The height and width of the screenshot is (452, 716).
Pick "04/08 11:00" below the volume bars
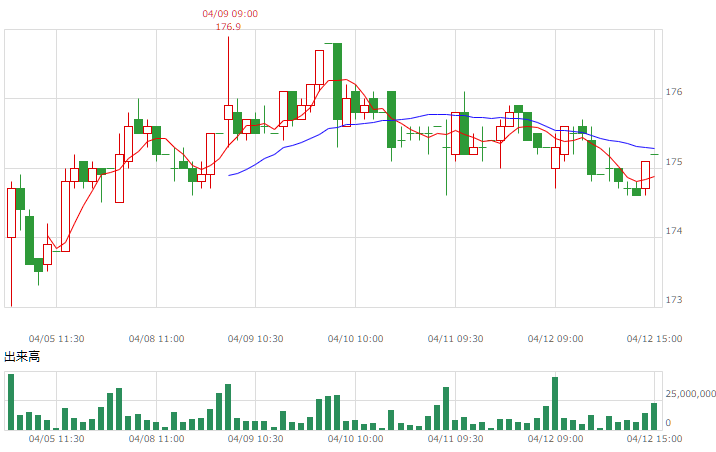click(156, 439)
